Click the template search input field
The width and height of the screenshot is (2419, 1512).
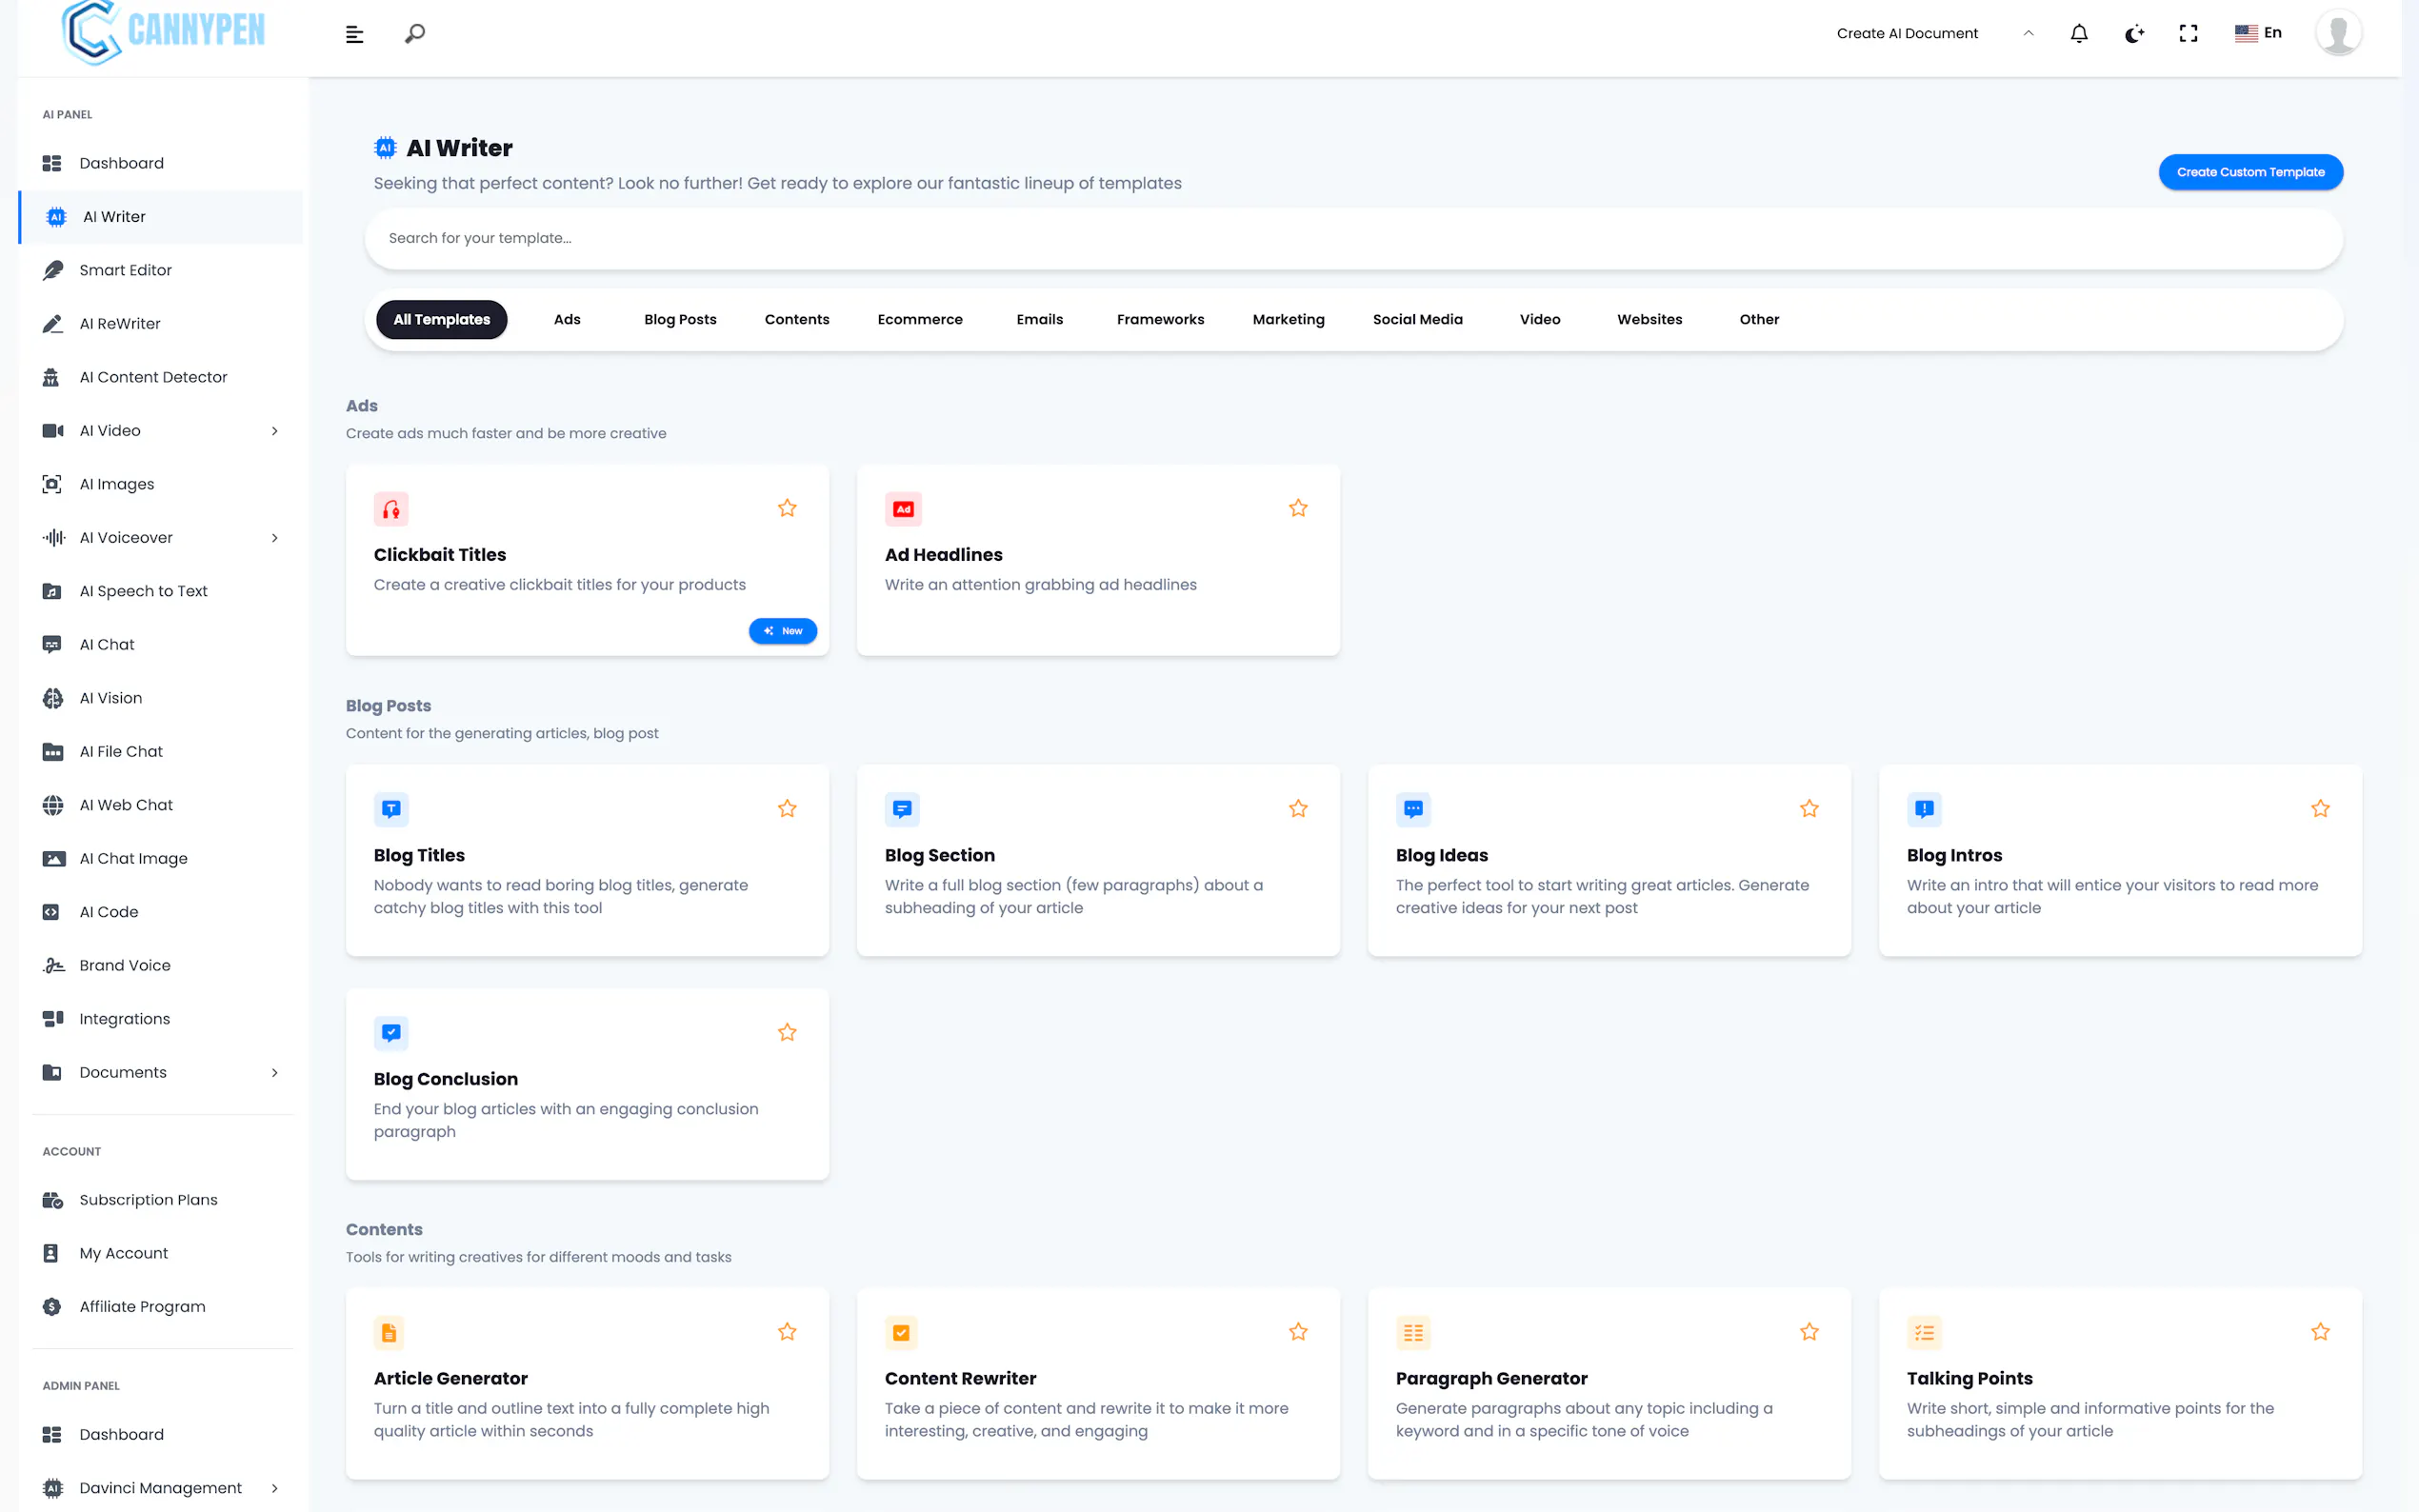click(x=1352, y=238)
